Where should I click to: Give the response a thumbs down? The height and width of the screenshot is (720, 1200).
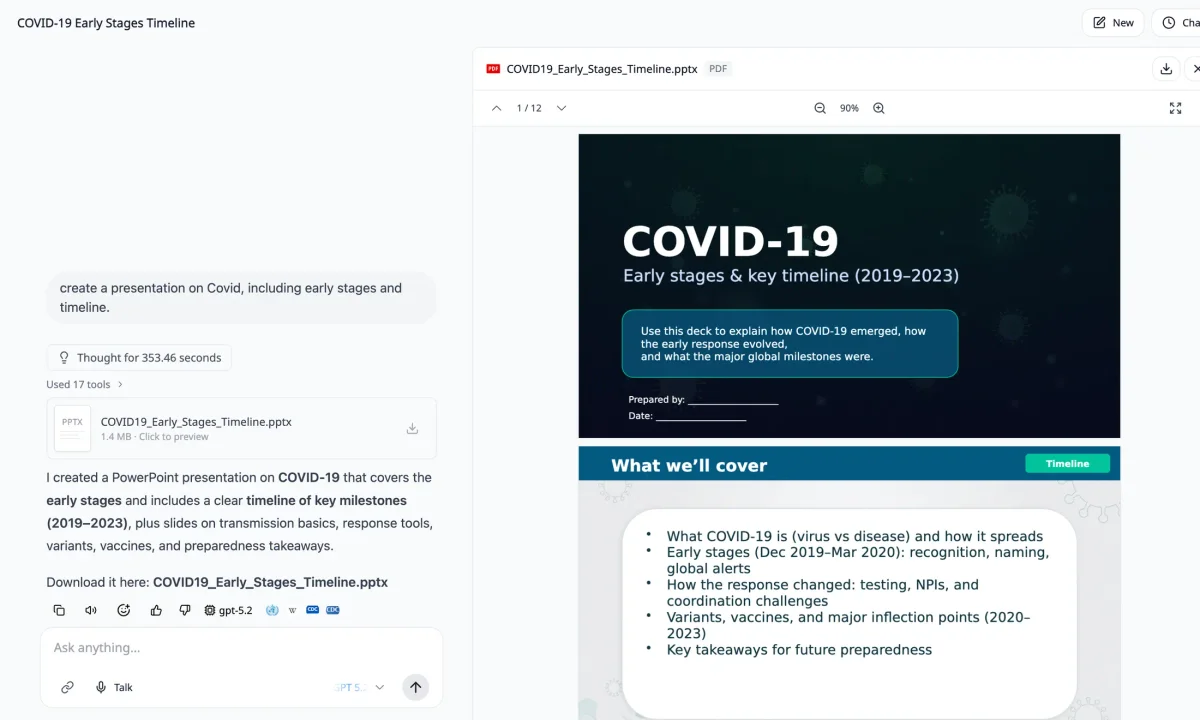(185, 610)
